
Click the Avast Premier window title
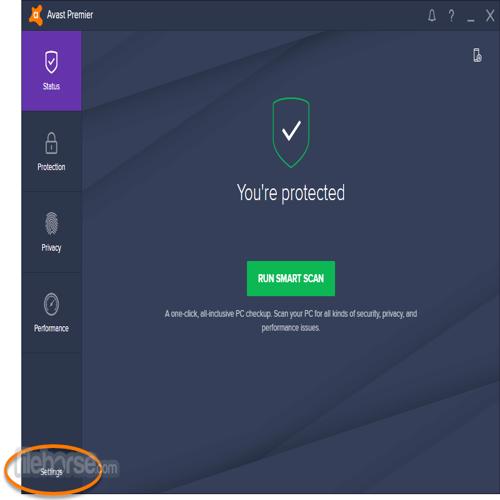point(70,15)
